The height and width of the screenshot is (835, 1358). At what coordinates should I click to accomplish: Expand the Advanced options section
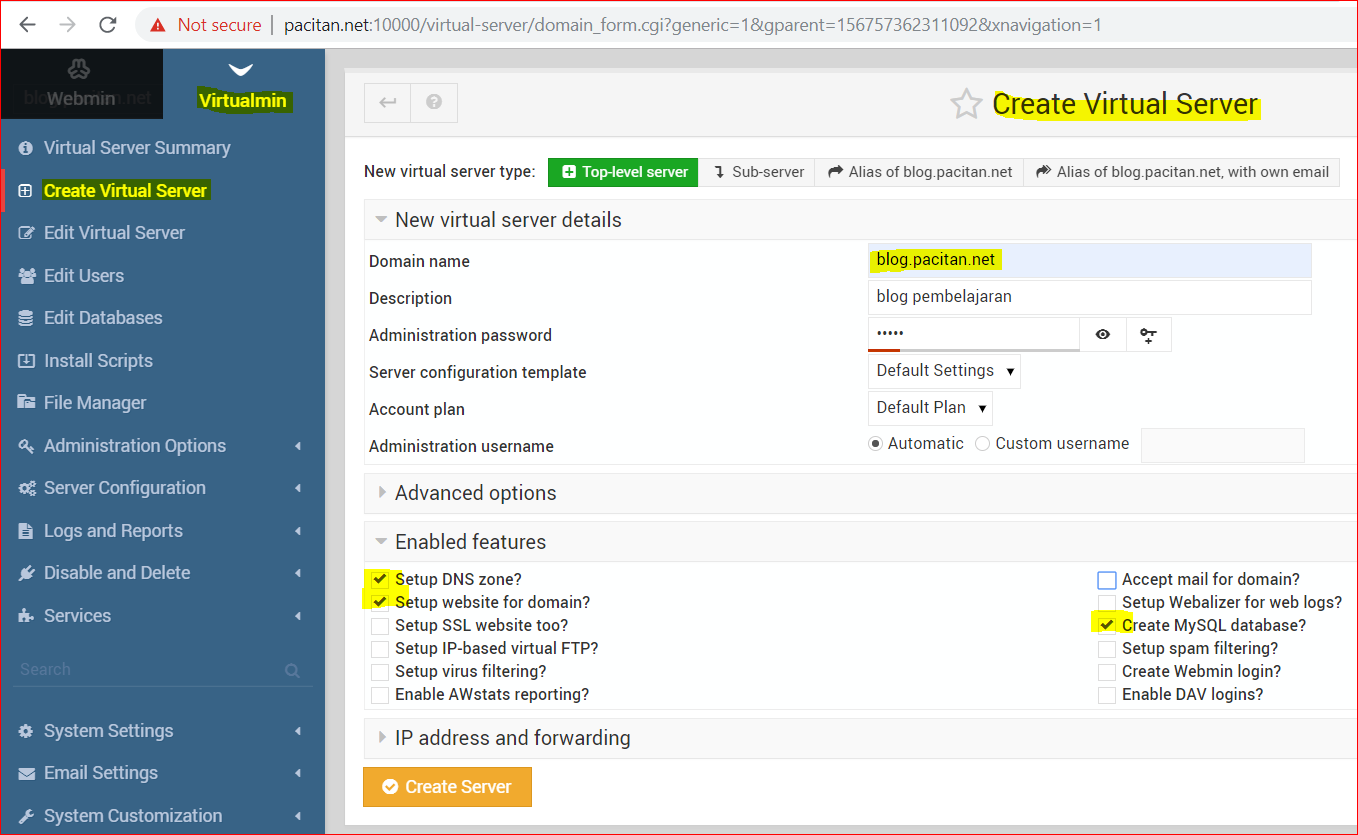click(x=475, y=493)
